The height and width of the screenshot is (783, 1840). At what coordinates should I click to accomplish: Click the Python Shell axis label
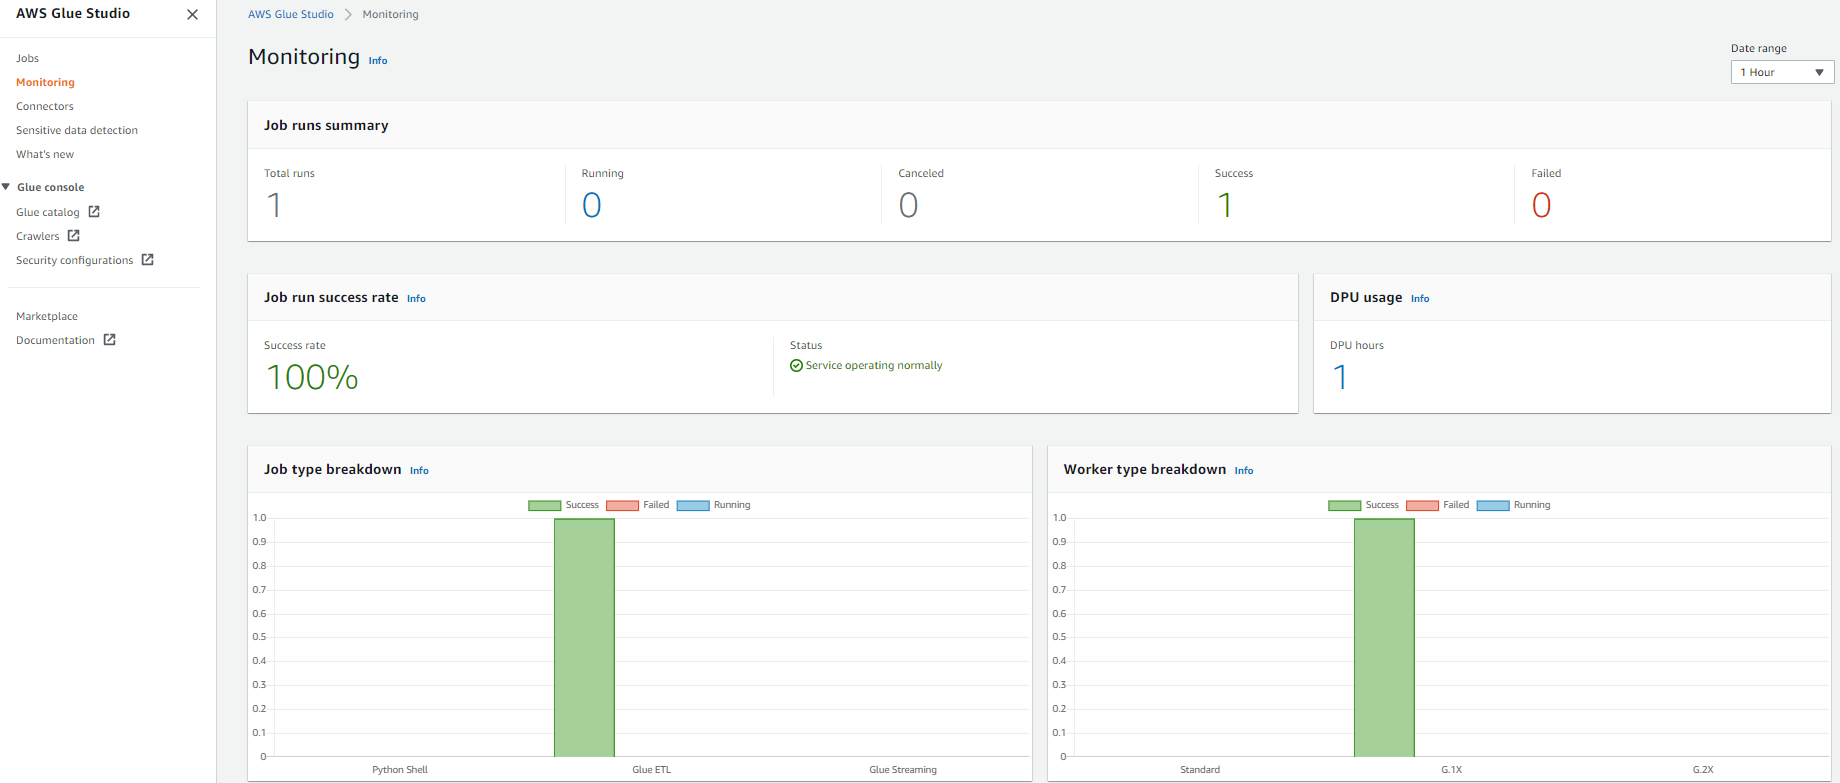(400, 770)
